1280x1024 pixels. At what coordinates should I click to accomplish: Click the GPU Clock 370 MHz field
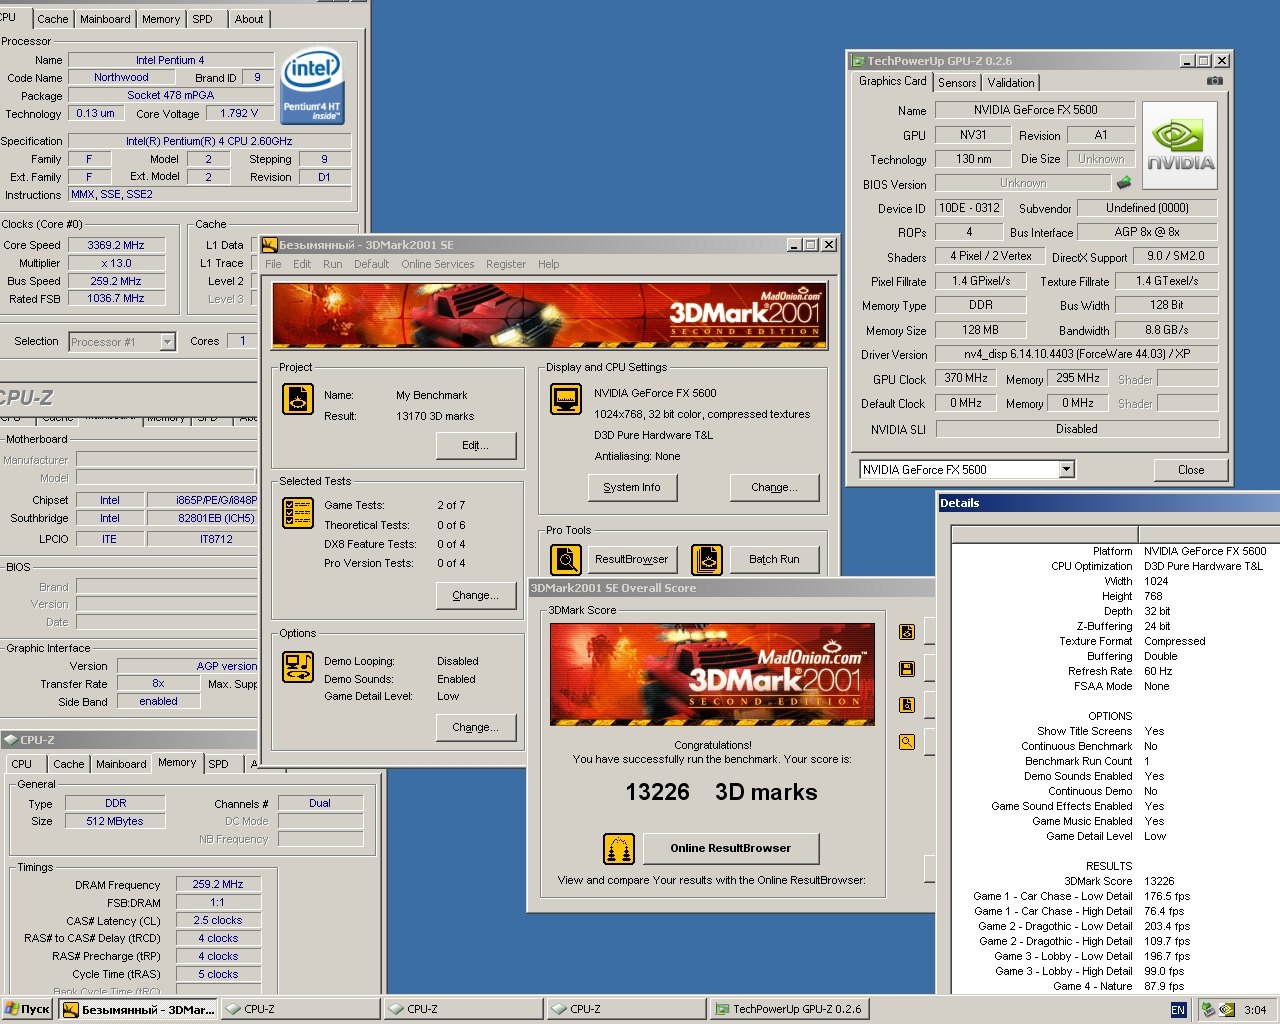point(966,379)
